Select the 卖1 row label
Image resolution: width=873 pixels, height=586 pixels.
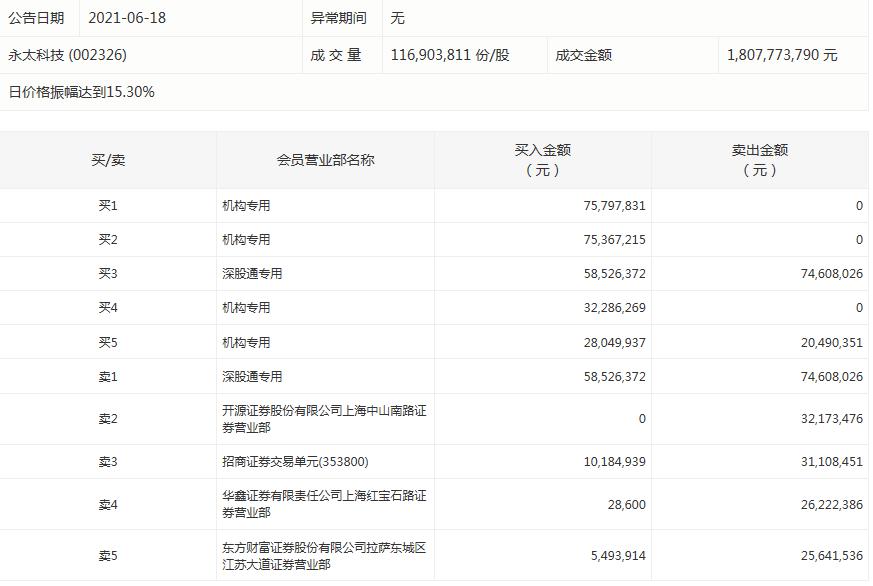click(108, 377)
